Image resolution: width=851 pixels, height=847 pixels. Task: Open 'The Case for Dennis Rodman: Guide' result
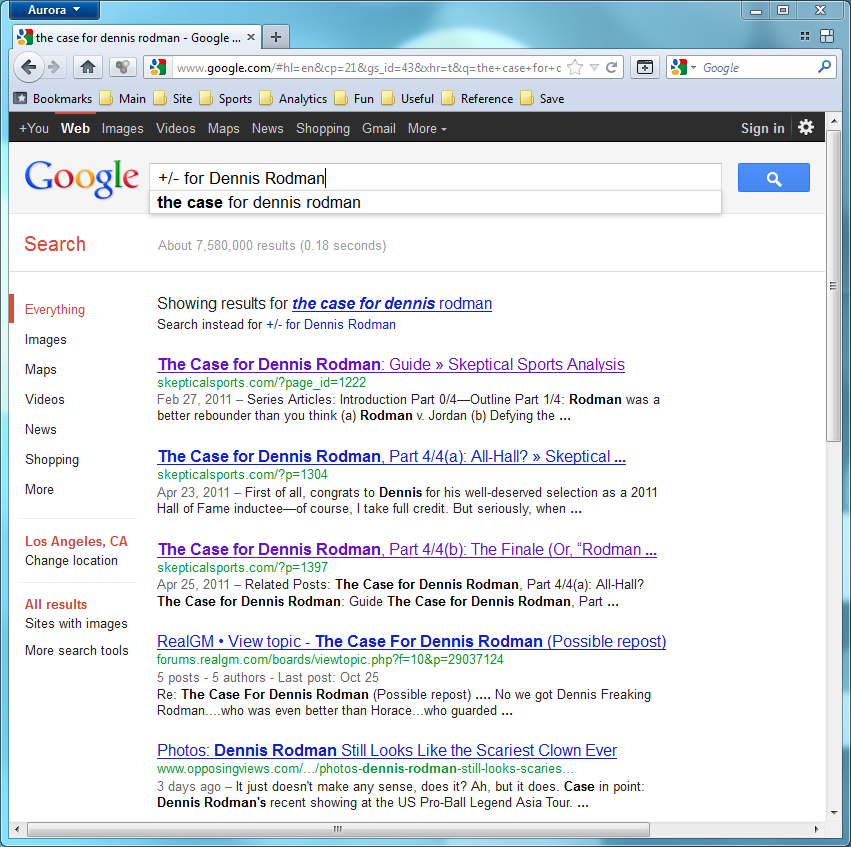tap(391, 364)
